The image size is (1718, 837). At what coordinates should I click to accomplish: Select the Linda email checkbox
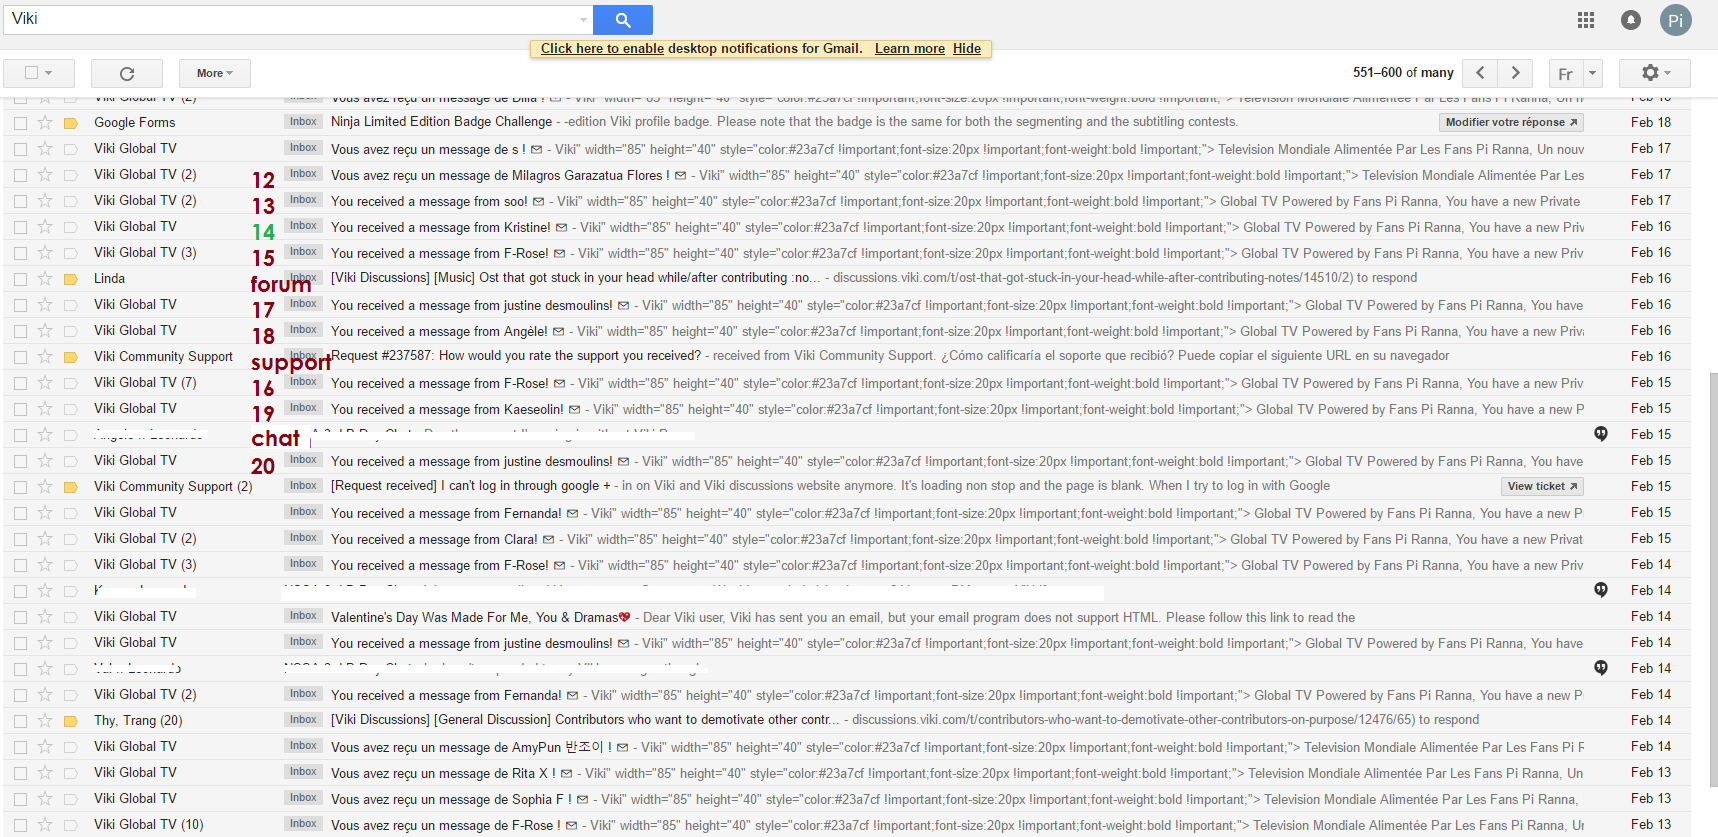coord(20,279)
